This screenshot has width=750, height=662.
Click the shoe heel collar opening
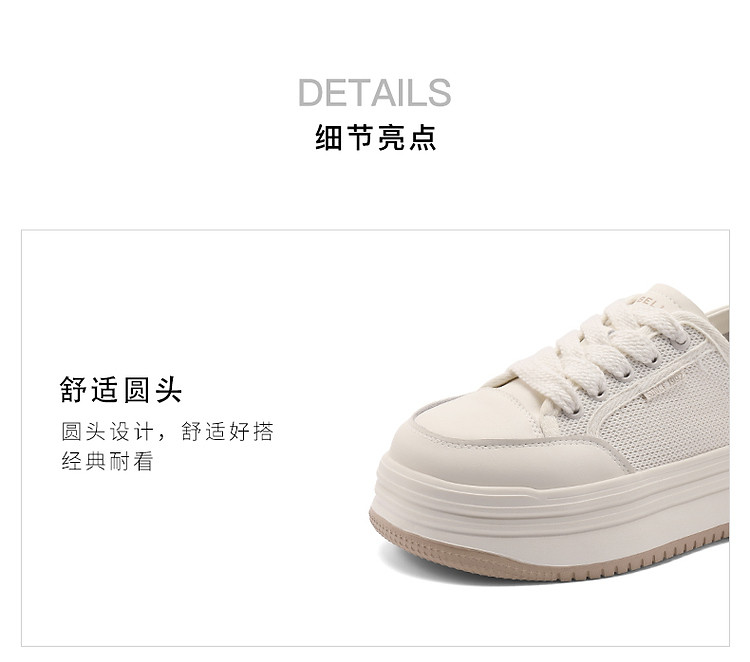718,317
